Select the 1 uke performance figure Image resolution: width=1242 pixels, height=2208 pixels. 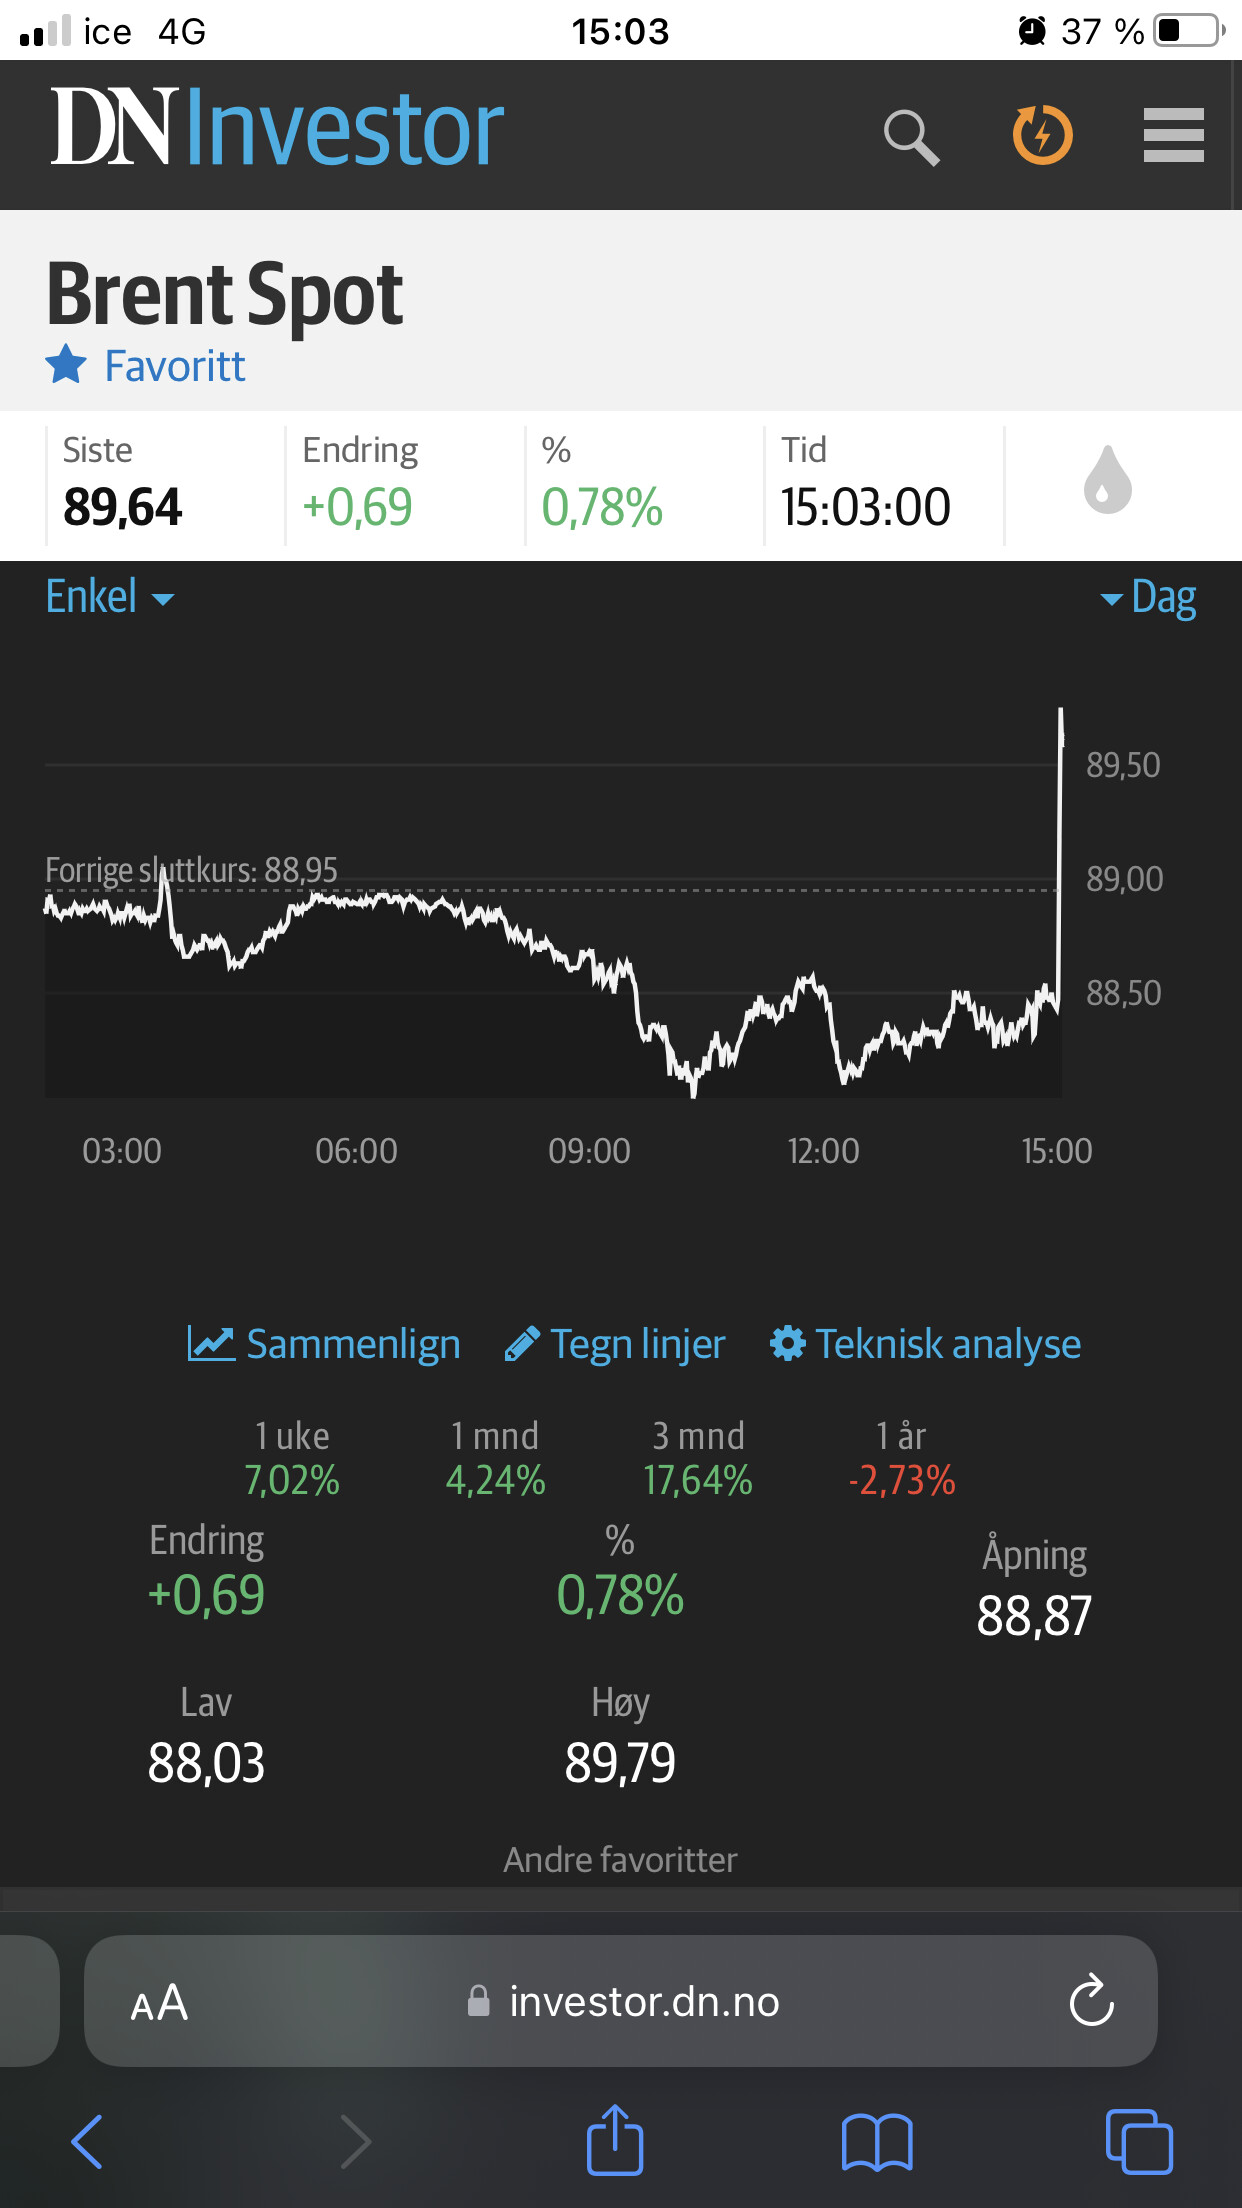coord(292,1480)
